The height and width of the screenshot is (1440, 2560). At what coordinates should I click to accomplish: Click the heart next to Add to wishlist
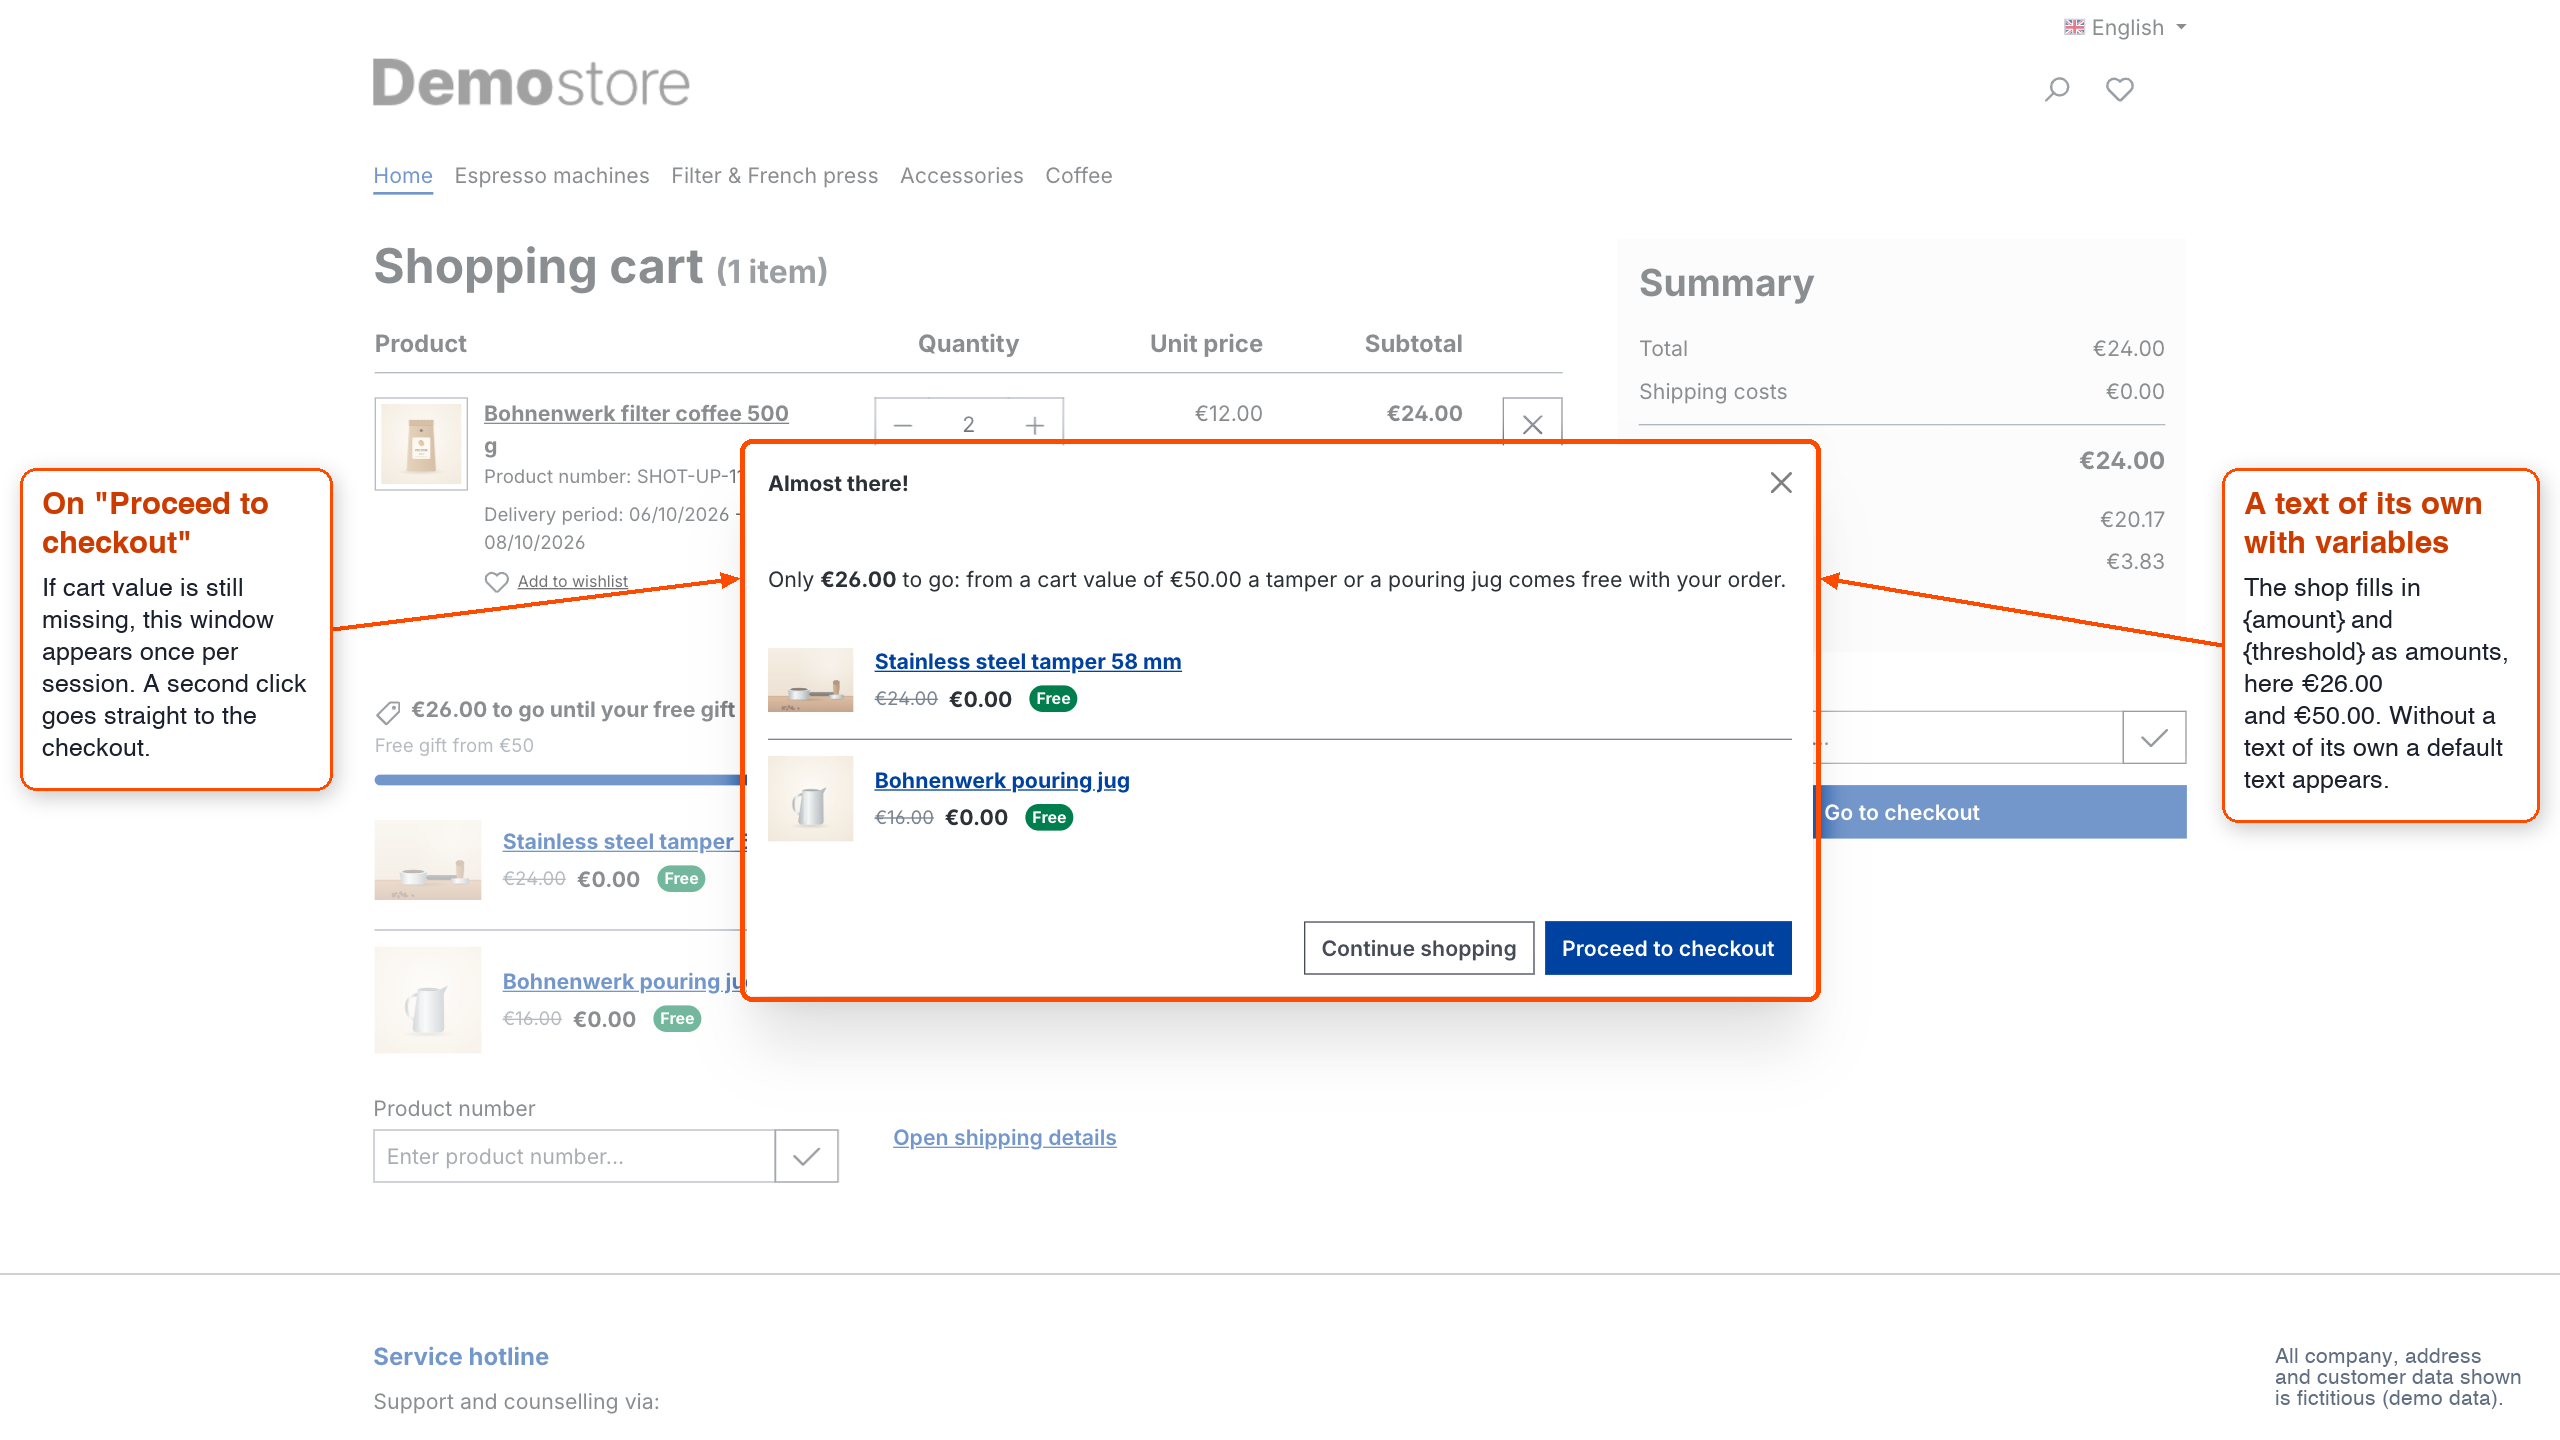click(x=496, y=582)
